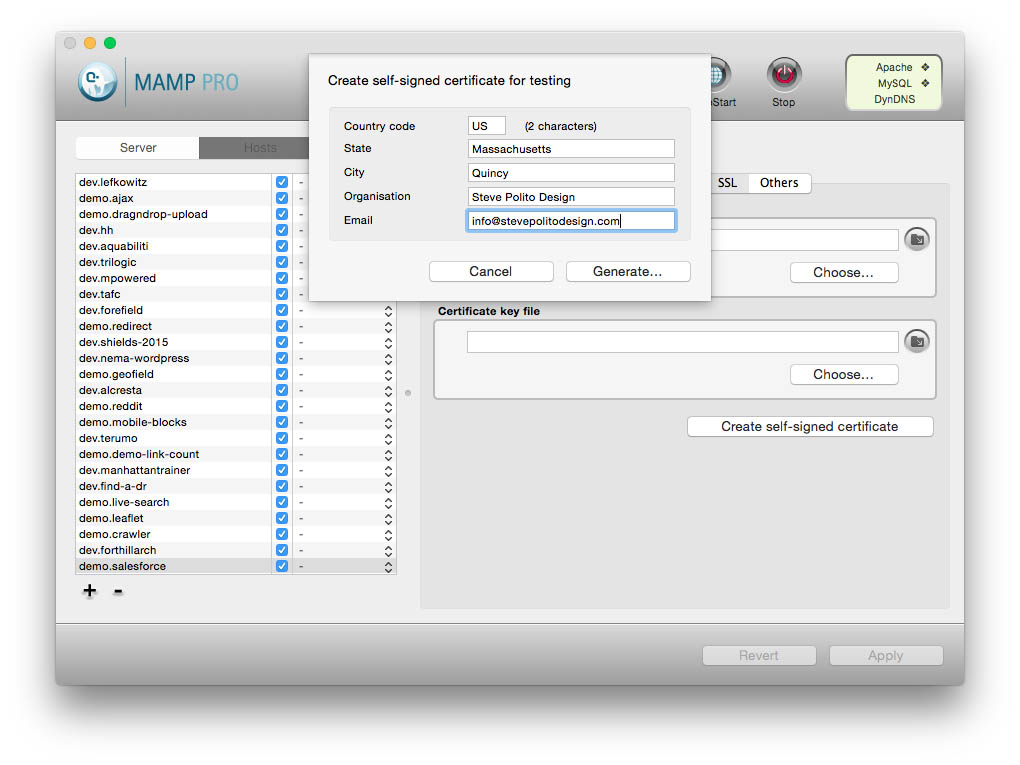Open the demo.mobile-blocks row stepper dropdown
The image size is (1020, 765).
pyautogui.click(x=388, y=422)
